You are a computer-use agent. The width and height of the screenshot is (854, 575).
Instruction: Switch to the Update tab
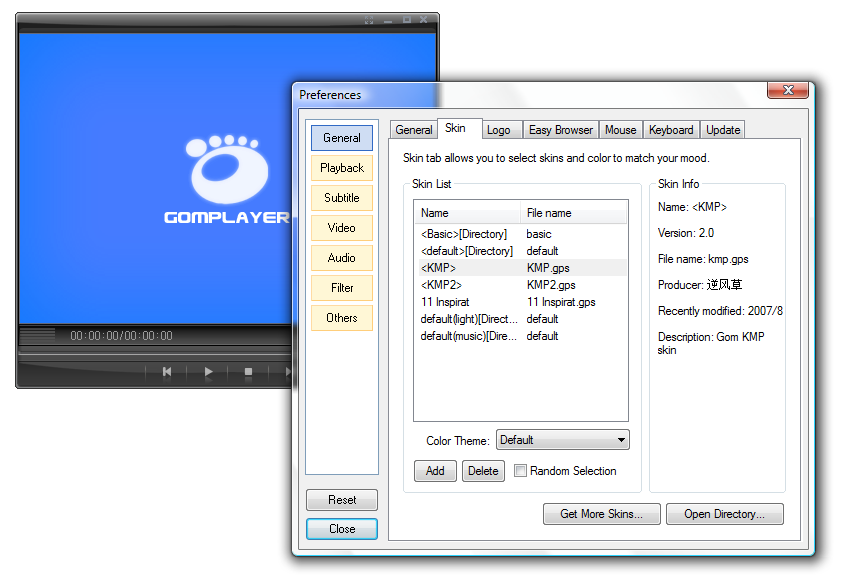click(x=723, y=130)
